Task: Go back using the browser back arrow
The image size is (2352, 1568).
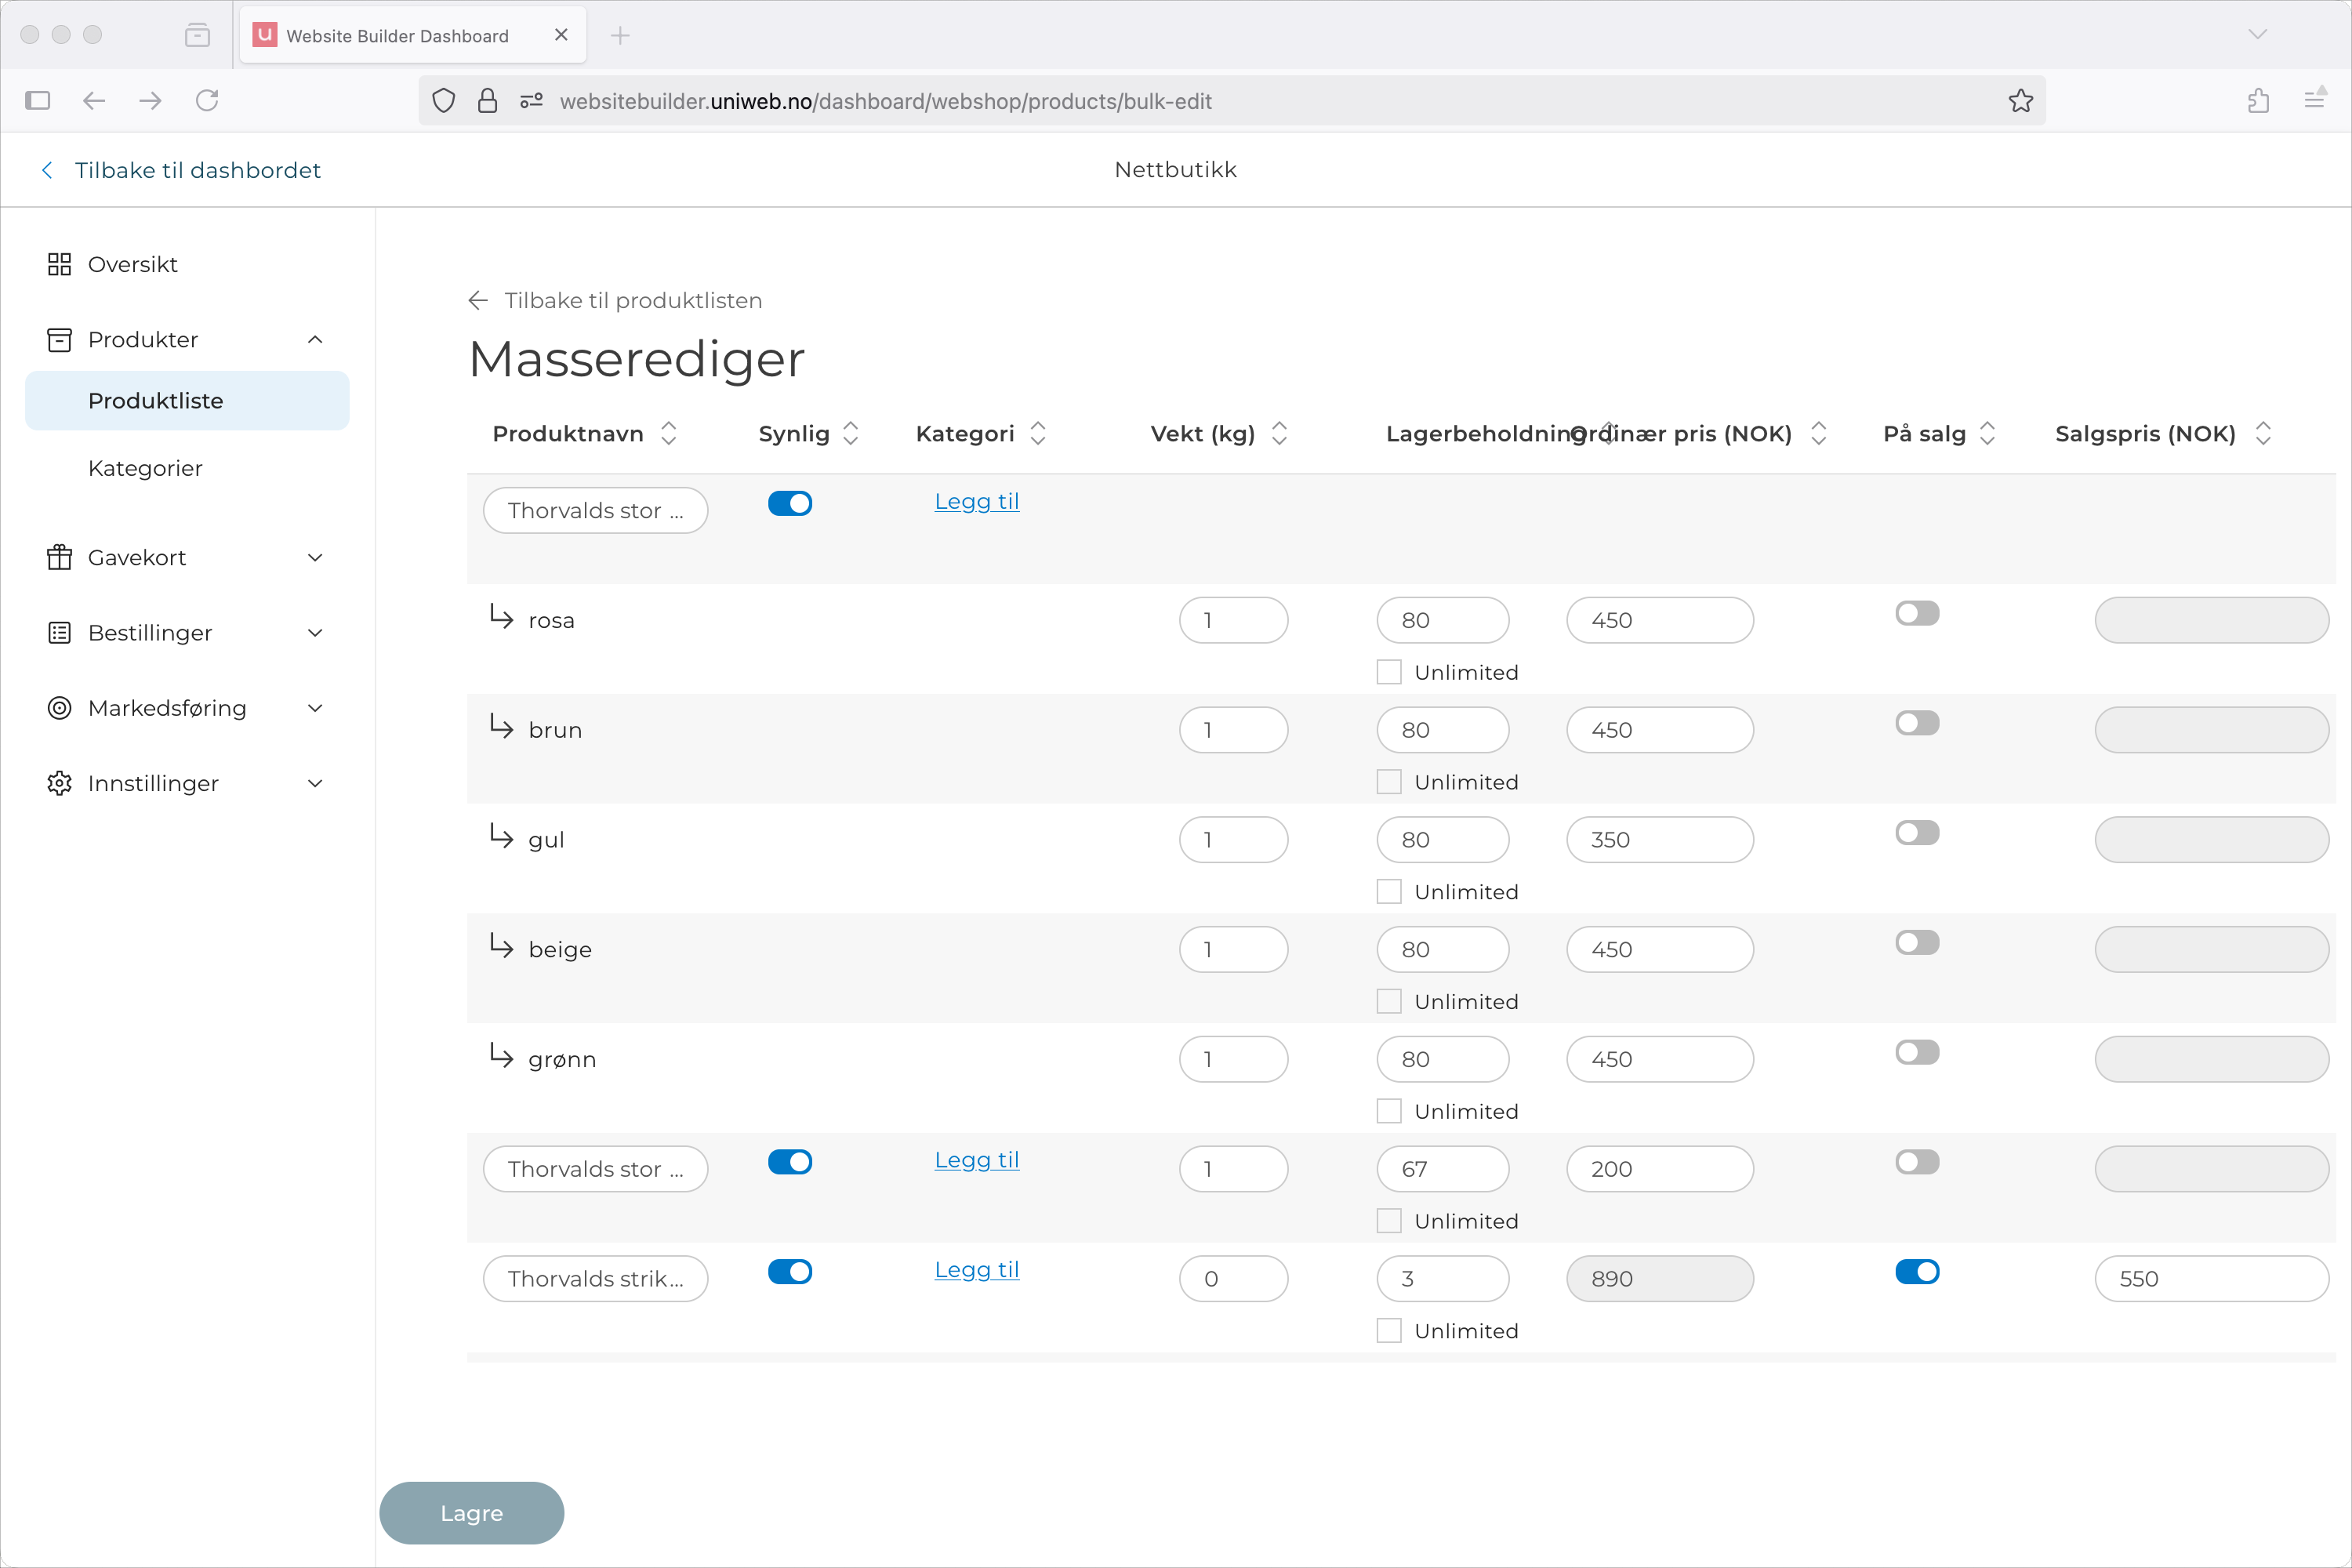Action: coord(94,100)
